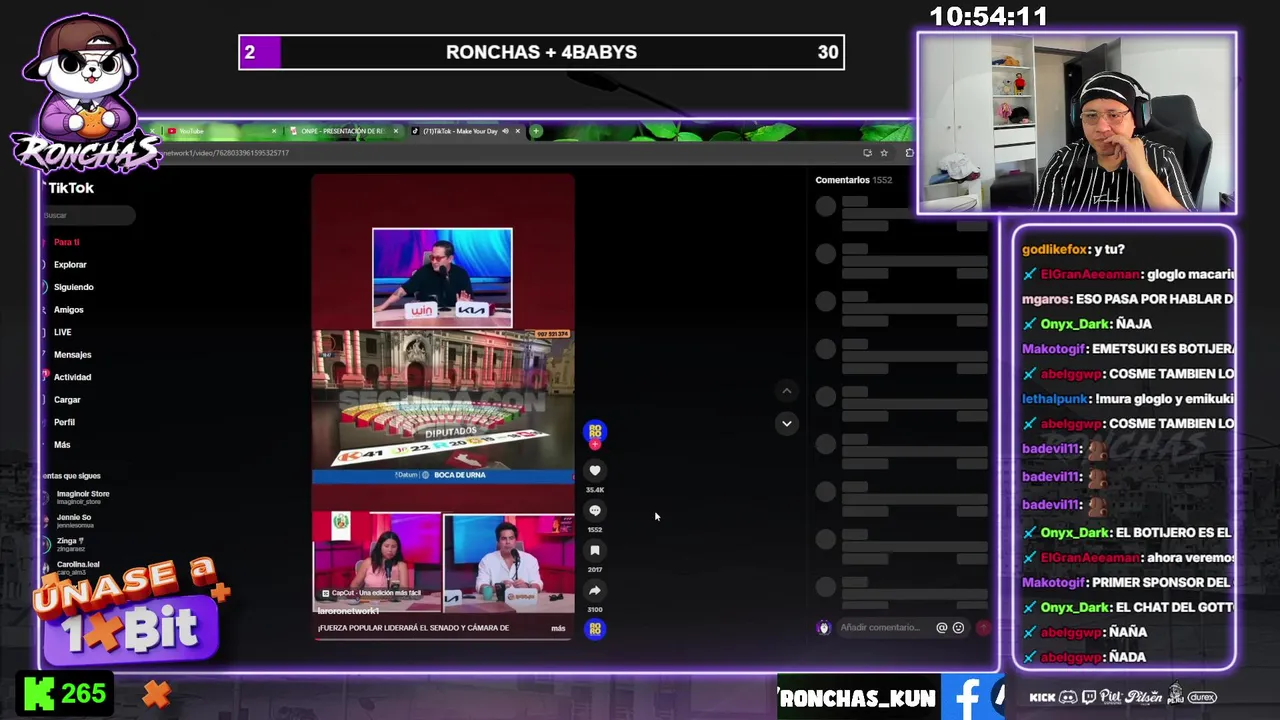Mute the TikTok tab audio speaker icon
1280x720 pixels.
coord(505,131)
